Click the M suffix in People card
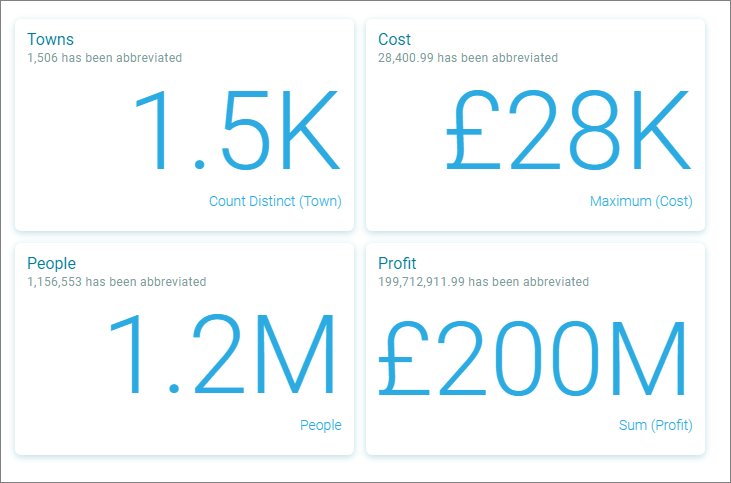The width and height of the screenshot is (731, 483). click(x=296, y=354)
